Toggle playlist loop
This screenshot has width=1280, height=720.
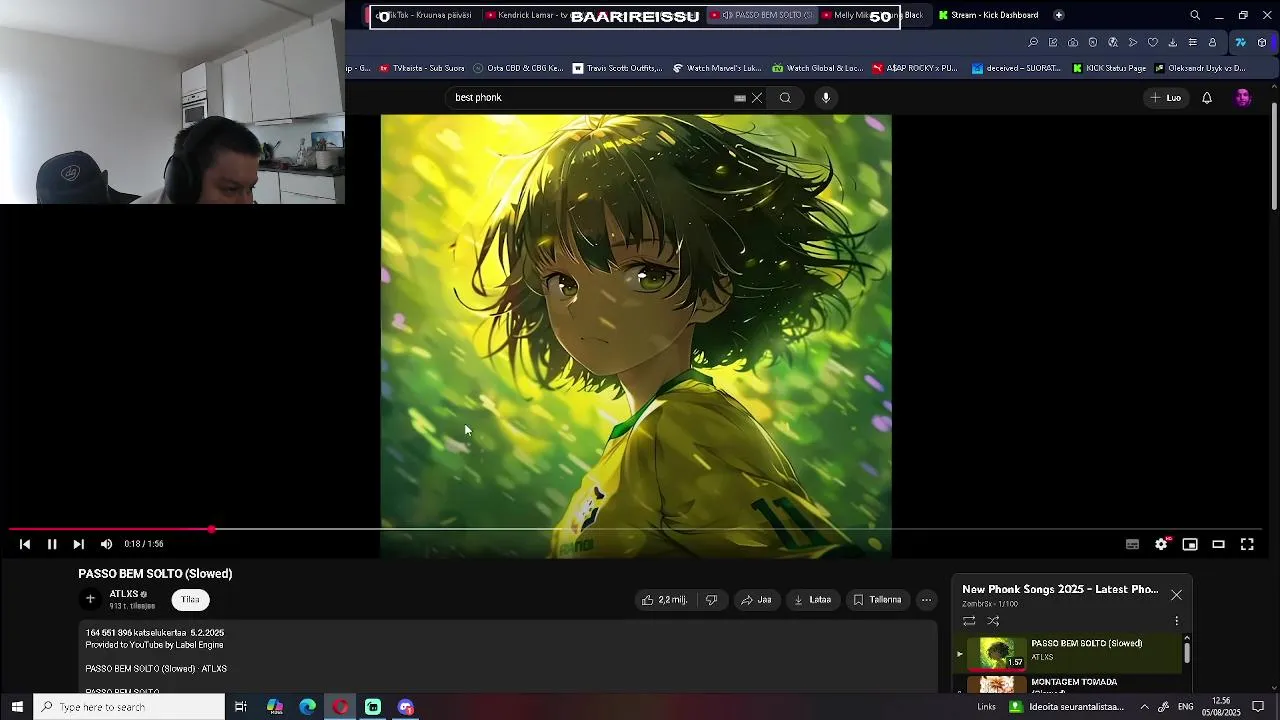pyautogui.click(x=969, y=621)
